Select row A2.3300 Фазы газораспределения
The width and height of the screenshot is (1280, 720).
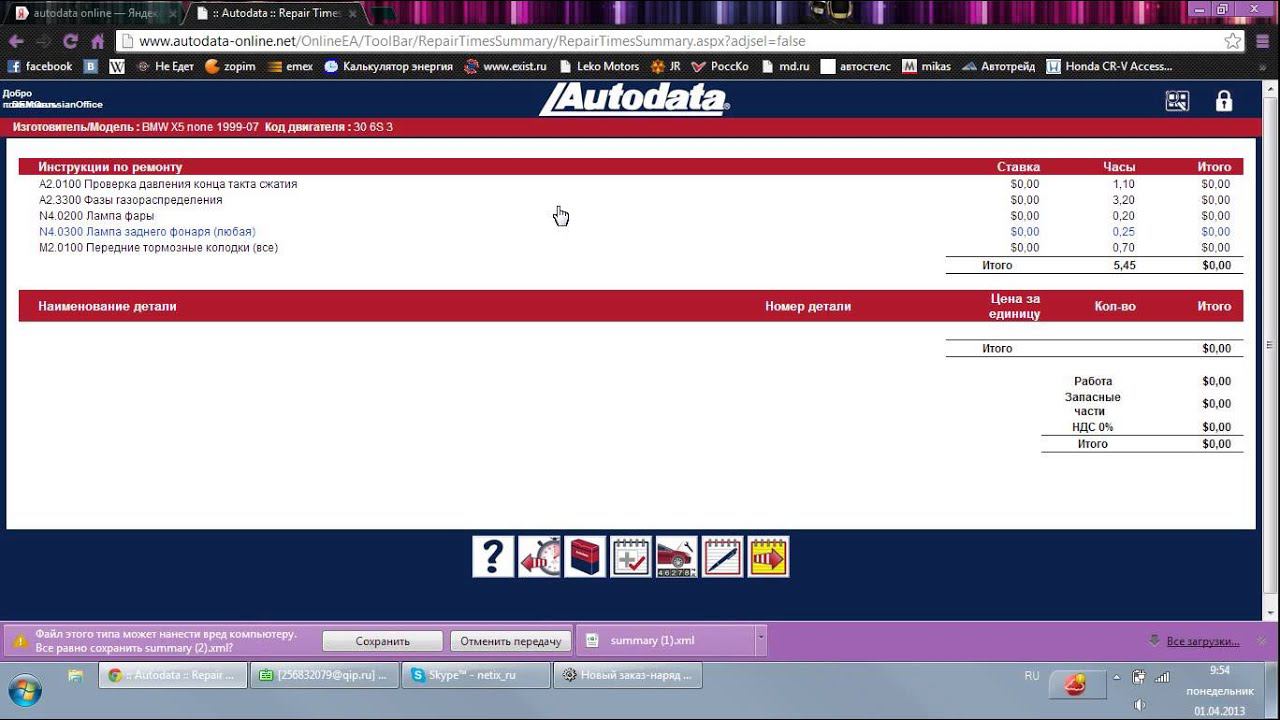coord(131,200)
